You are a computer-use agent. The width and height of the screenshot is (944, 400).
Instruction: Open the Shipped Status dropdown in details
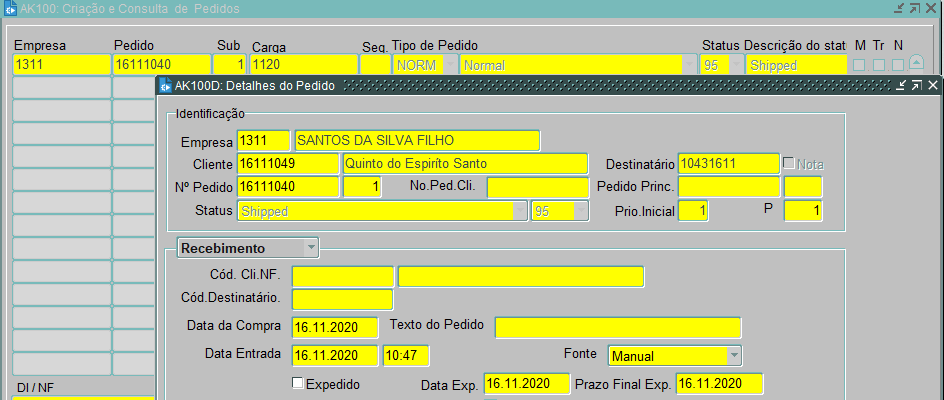[519, 211]
